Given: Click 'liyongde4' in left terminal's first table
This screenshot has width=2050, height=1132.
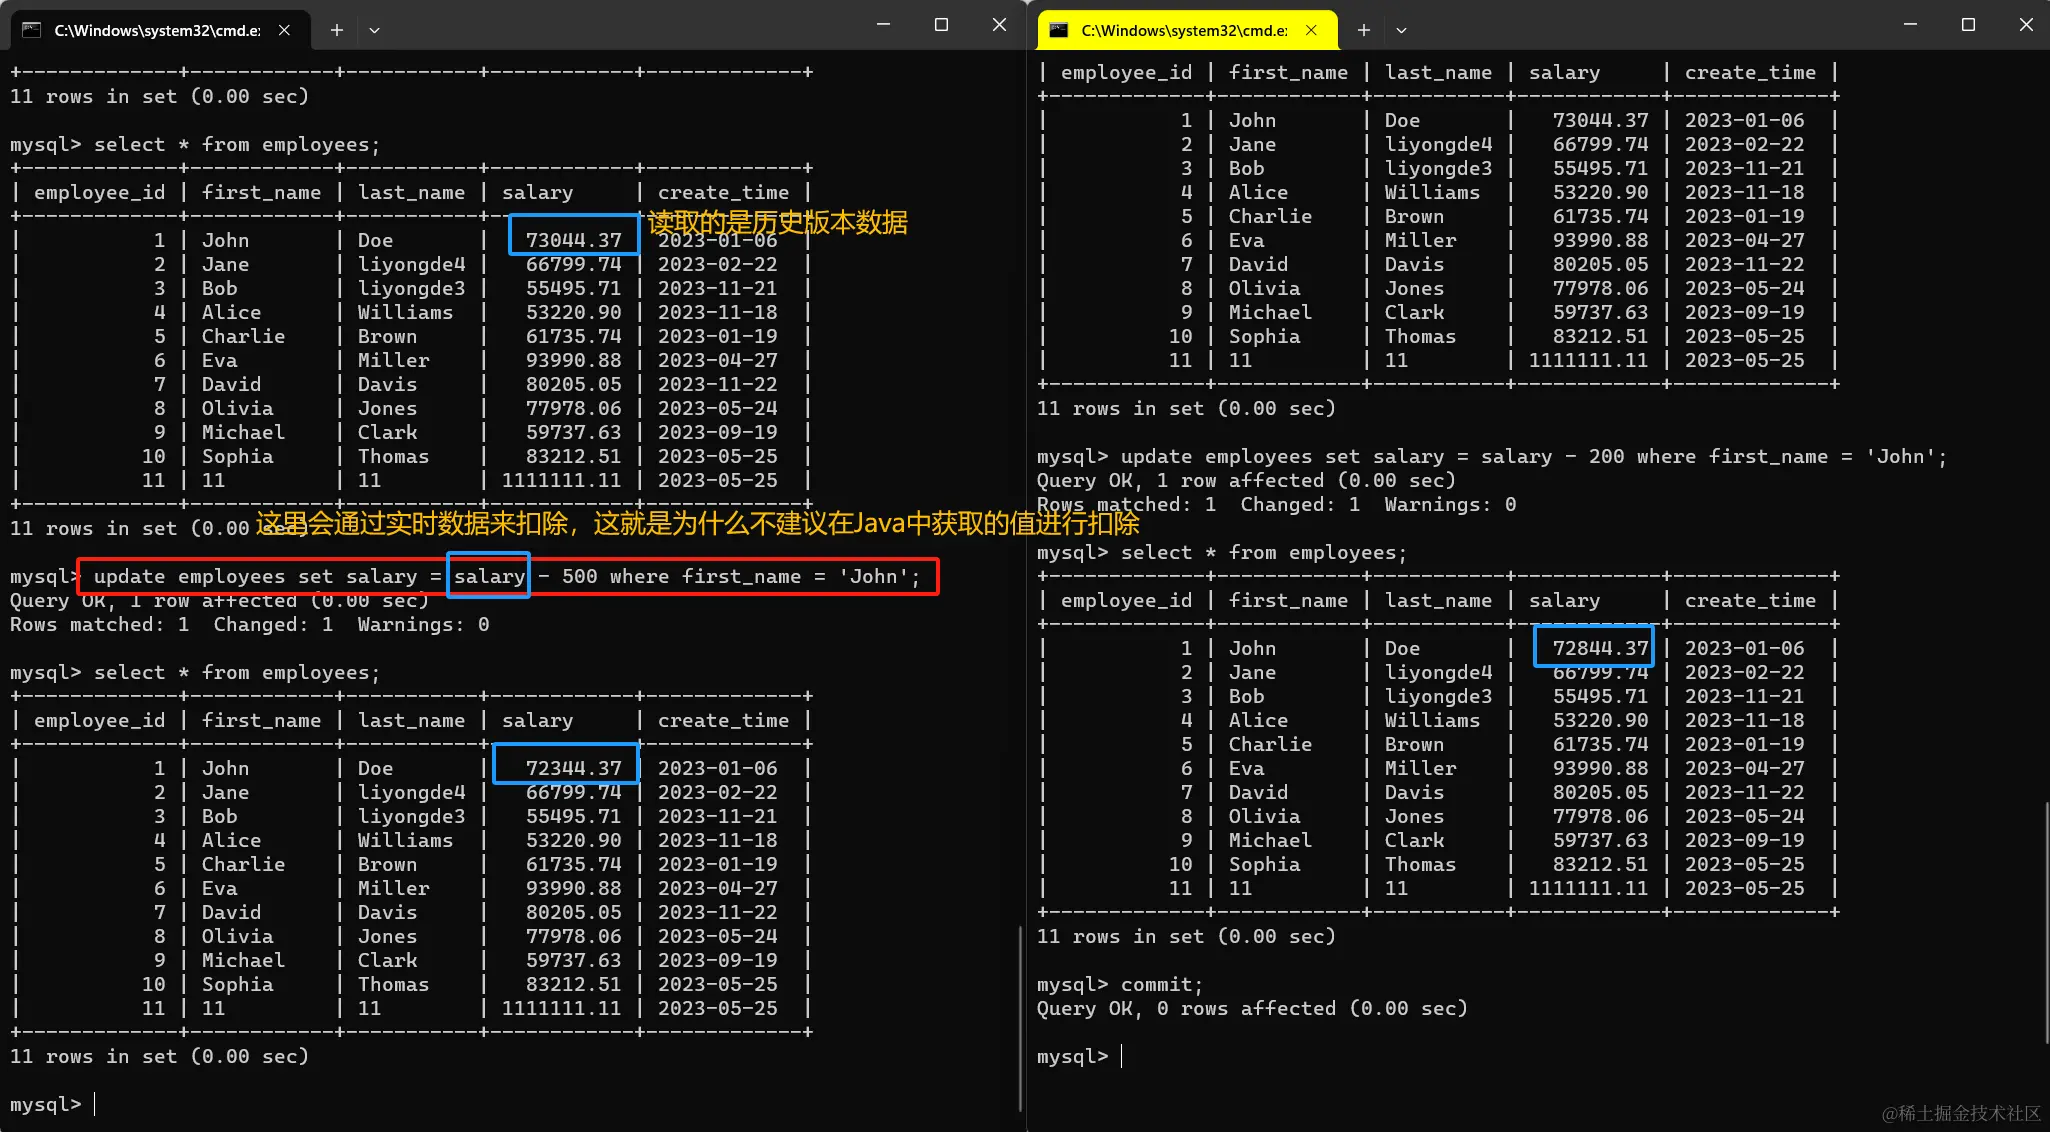Looking at the screenshot, I should [411, 264].
